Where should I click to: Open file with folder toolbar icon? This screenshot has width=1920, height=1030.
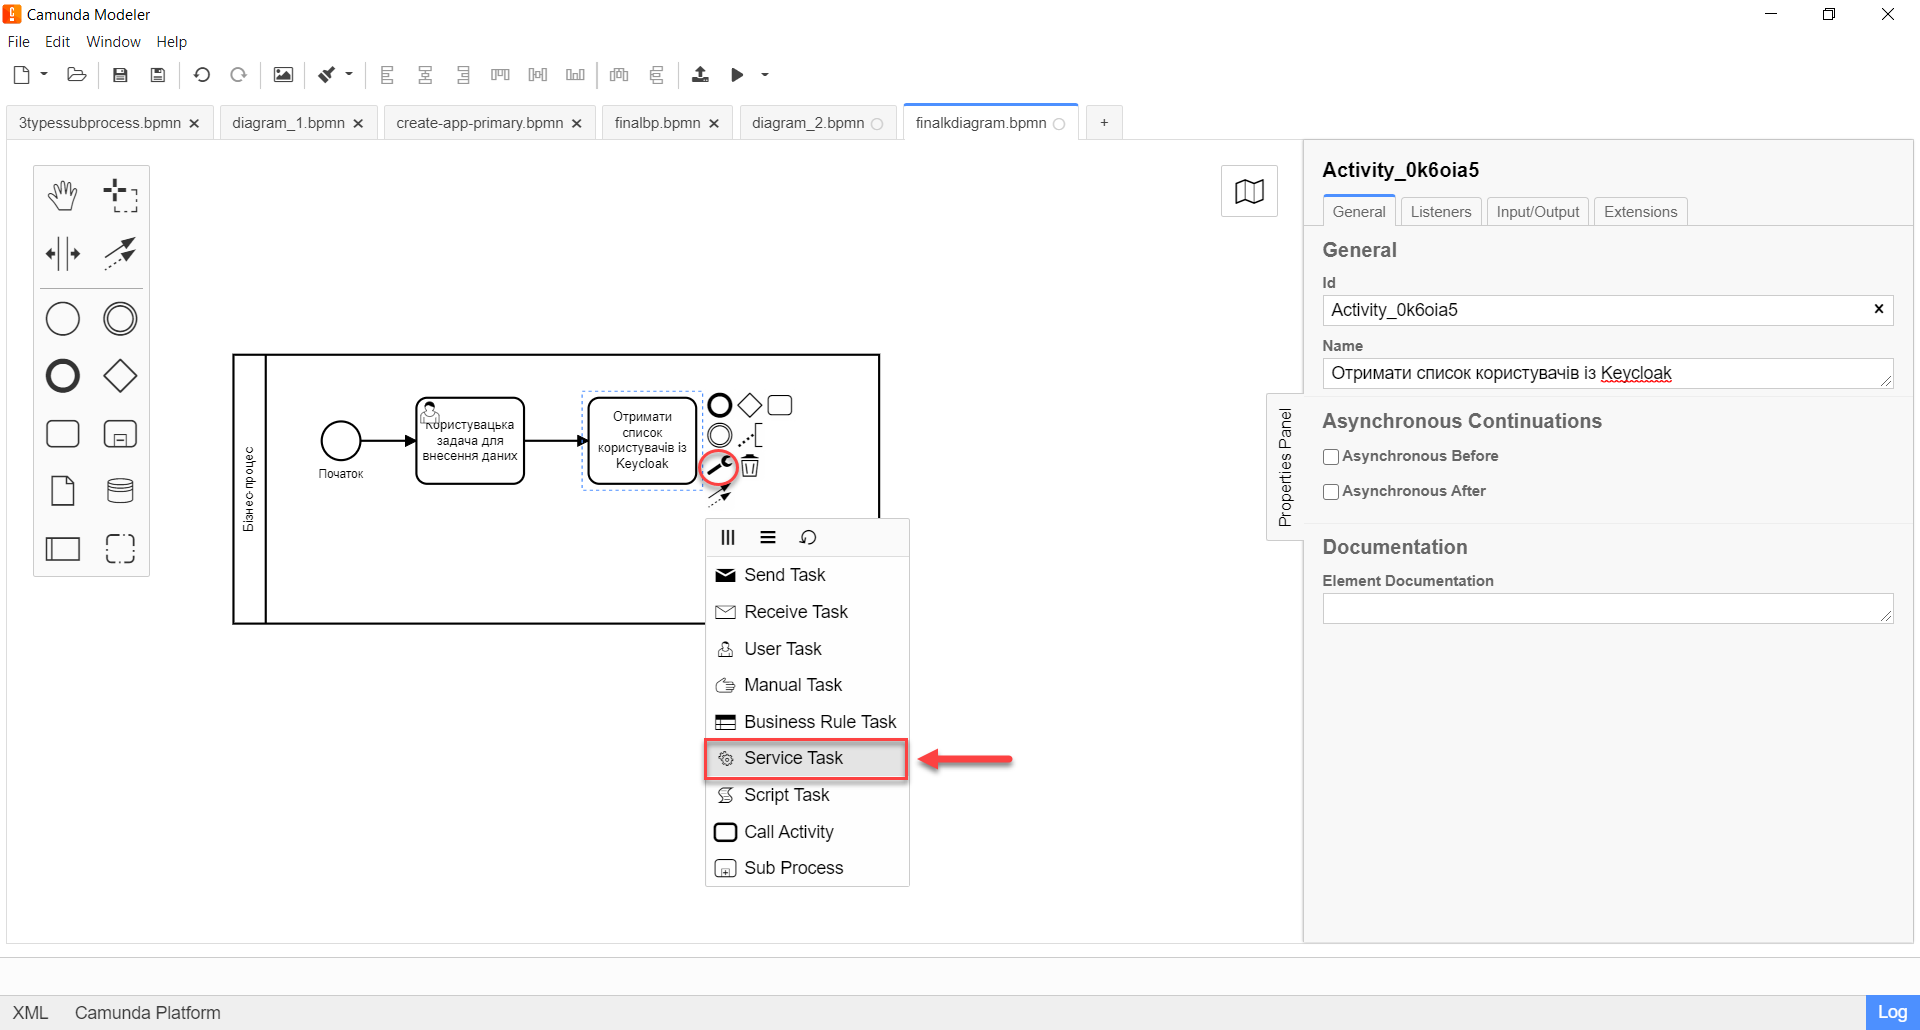(x=76, y=75)
